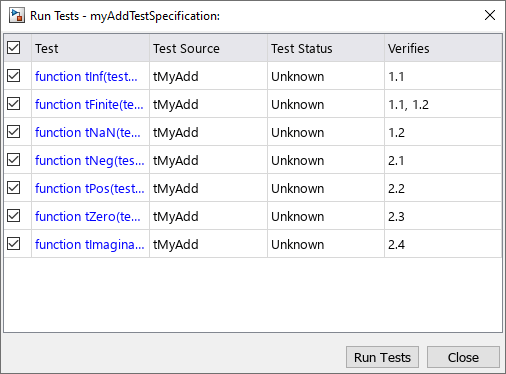This screenshot has width=506, height=374.
Task: Sort by the Test column header
Action: click(x=90, y=48)
